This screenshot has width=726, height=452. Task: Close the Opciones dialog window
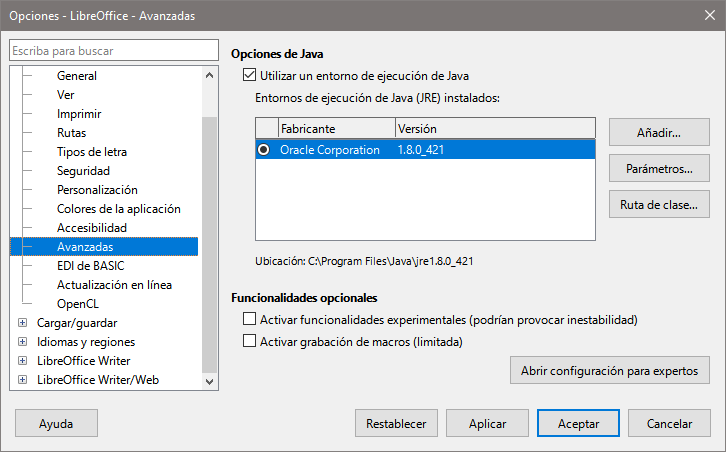[x=709, y=15]
